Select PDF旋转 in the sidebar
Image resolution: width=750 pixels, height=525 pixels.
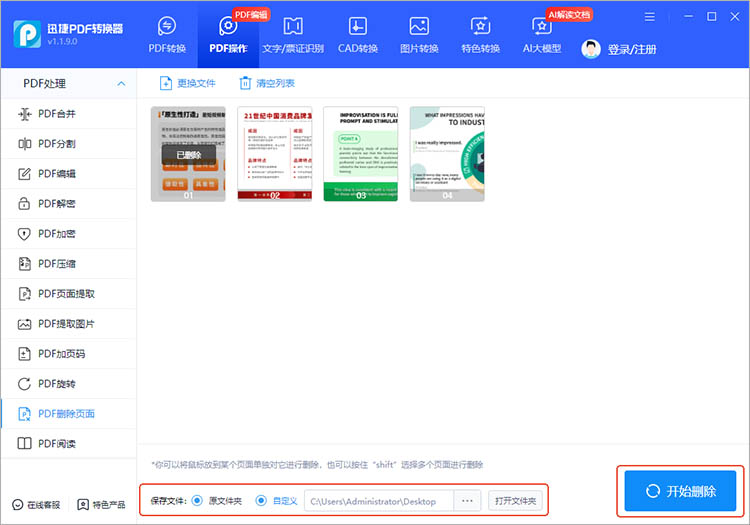68,383
